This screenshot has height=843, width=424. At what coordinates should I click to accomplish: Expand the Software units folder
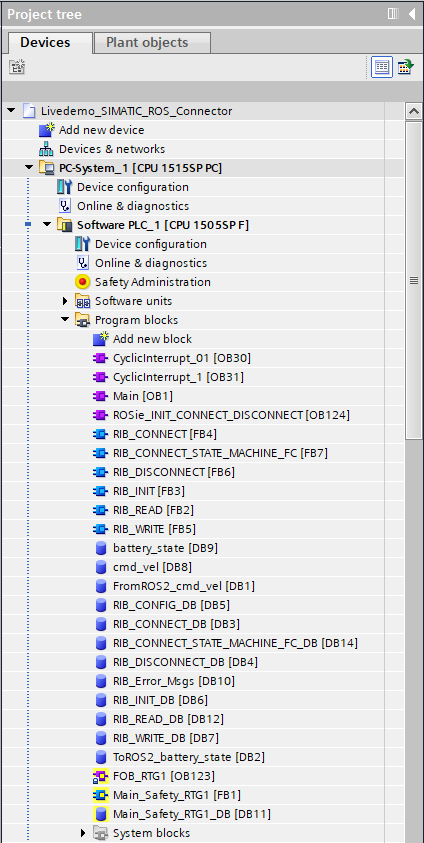66,301
